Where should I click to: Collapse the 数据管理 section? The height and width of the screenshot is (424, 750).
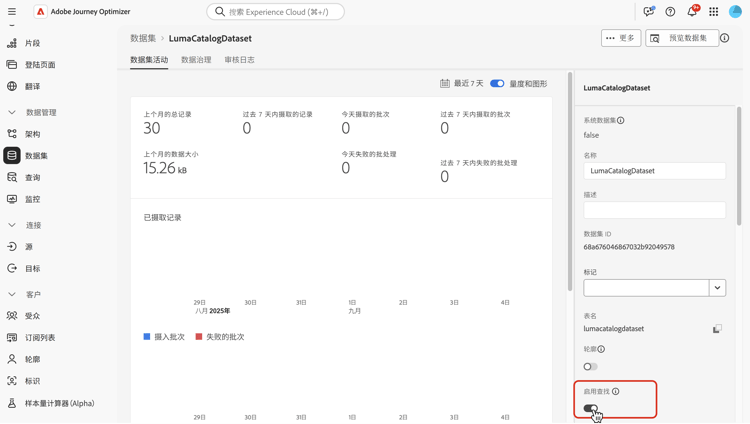click(12, 112)
